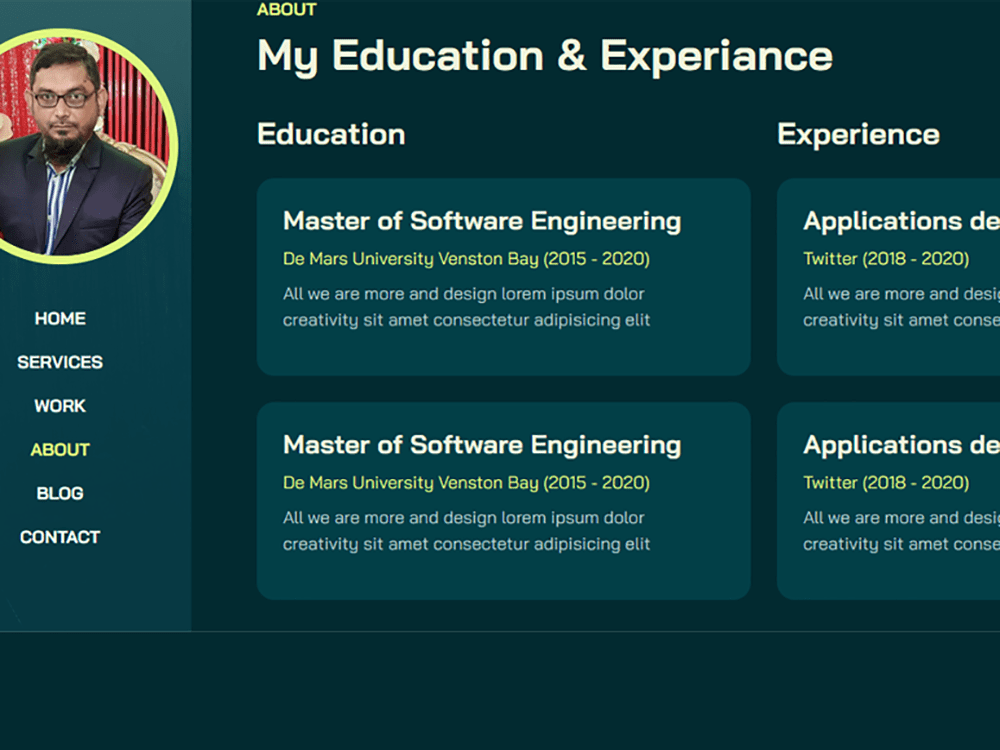
Task: Navigate to the BLOG page
Action: (x=59, y=493)
